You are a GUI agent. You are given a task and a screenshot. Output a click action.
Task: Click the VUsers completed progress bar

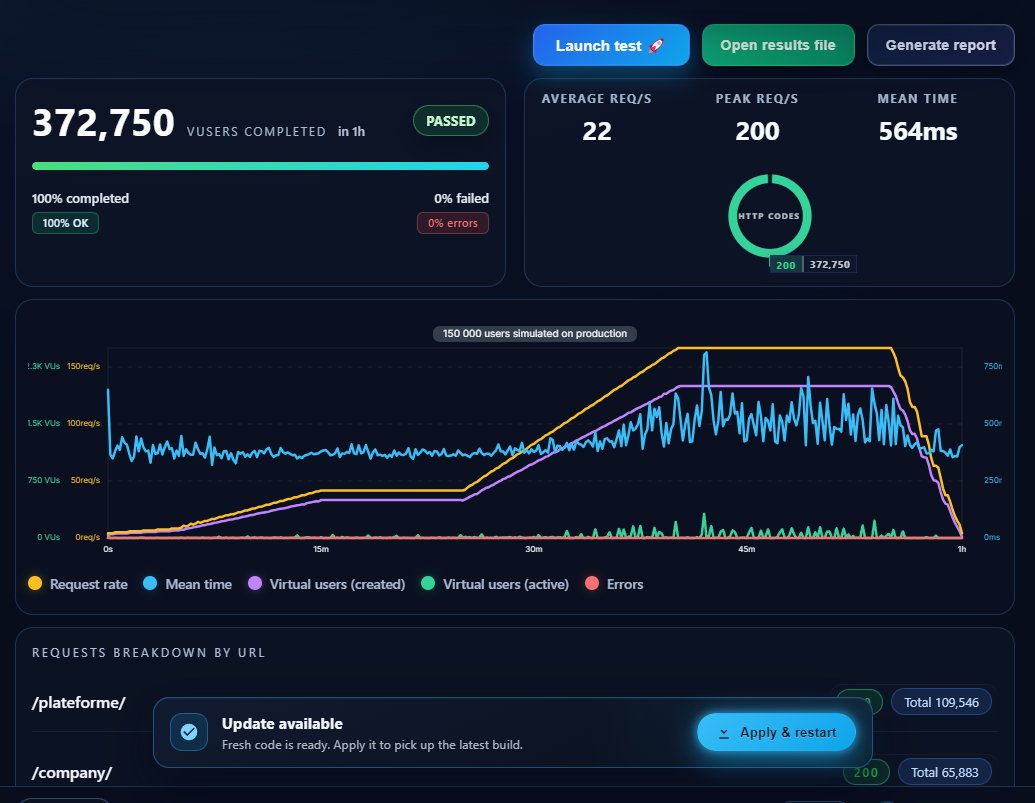[x=261, y=166]
